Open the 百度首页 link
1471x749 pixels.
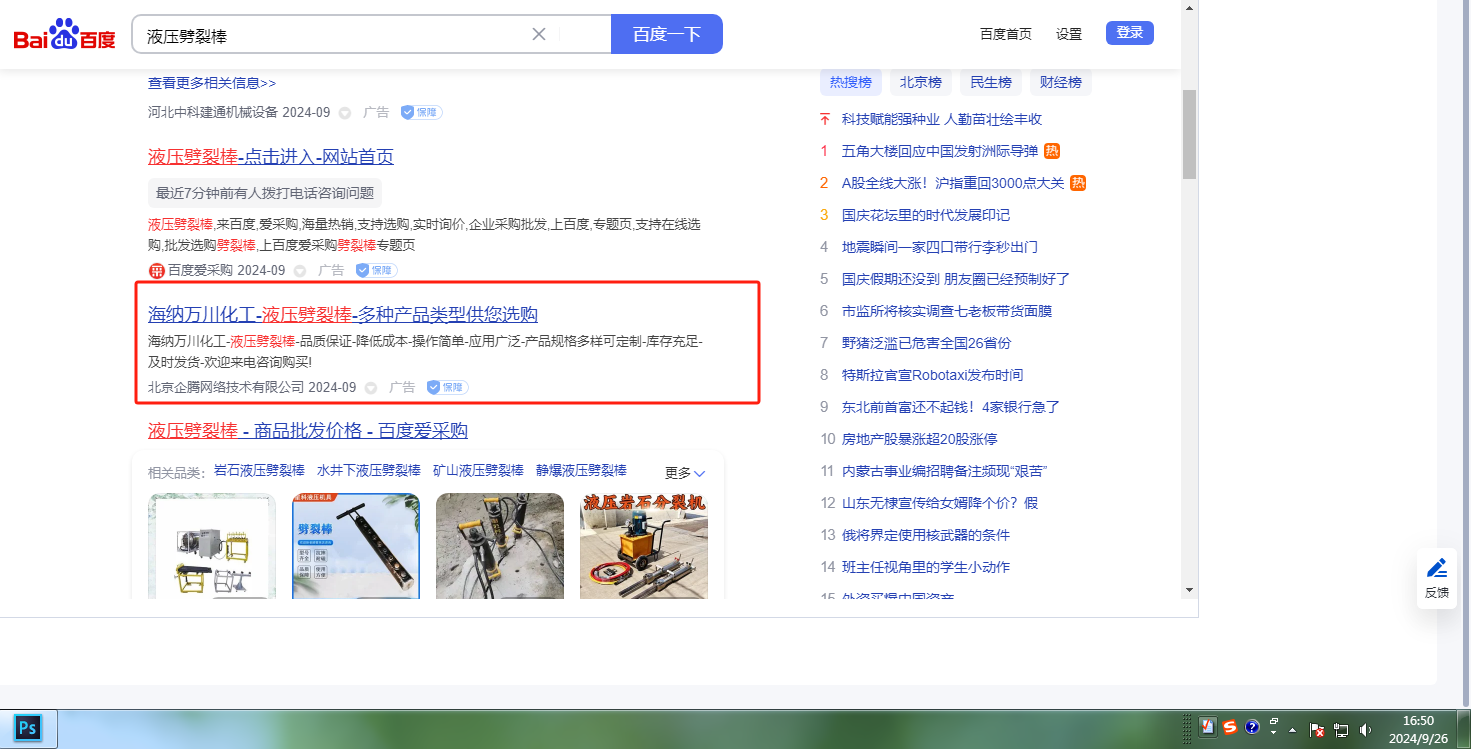point(1006,34)
